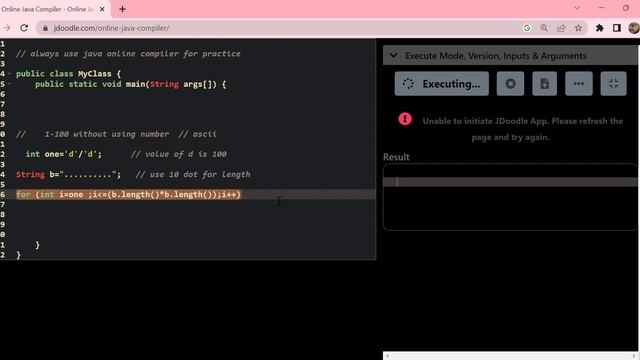Fold the public class MyClass line arrow
Screen dimensions: 640x360
coord(9,74)
